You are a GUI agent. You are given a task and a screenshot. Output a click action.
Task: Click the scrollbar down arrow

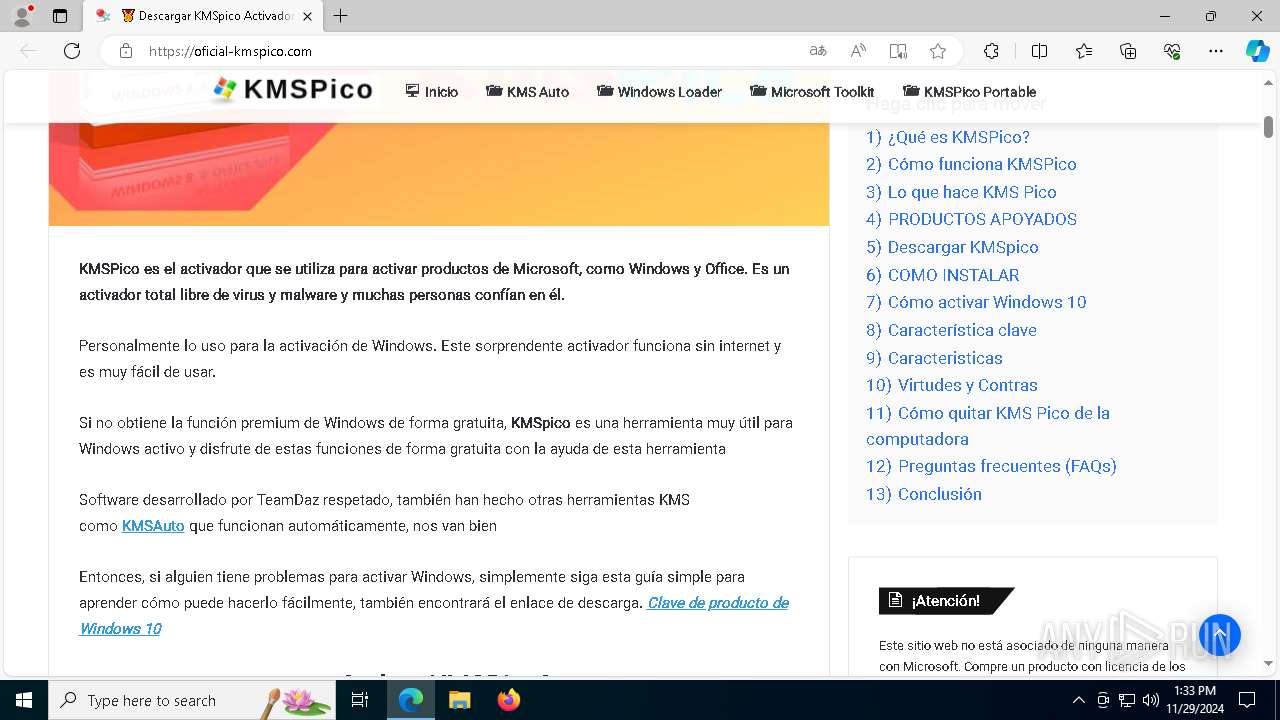point(1268,663)
